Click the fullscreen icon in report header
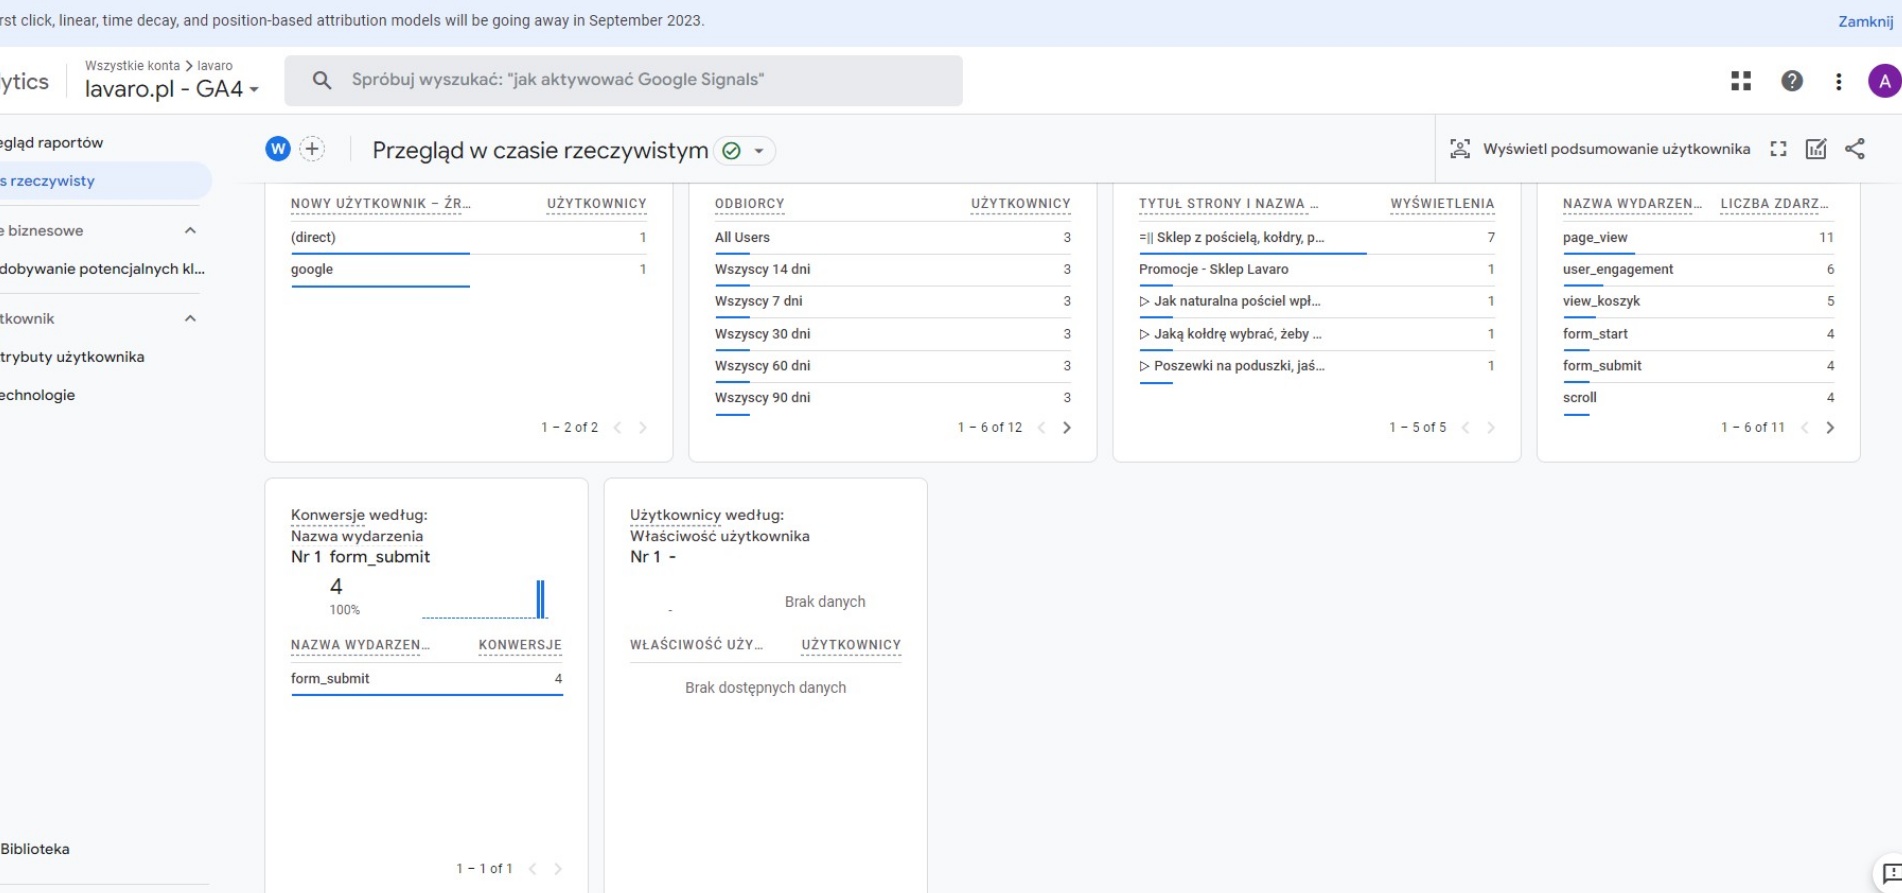The width and height of the screenshot is (1902, 893). tap(1778, 149)
